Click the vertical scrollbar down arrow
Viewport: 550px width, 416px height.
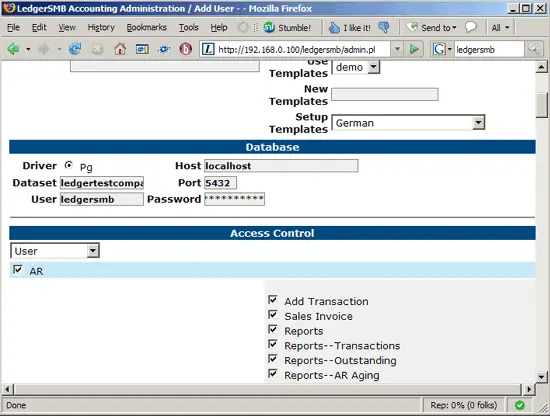pyautogui.click(x=542, y=377)
